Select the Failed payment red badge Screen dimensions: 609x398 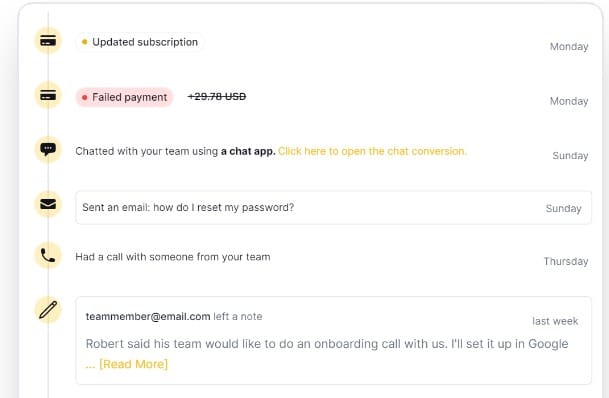(x=124, y=97)
